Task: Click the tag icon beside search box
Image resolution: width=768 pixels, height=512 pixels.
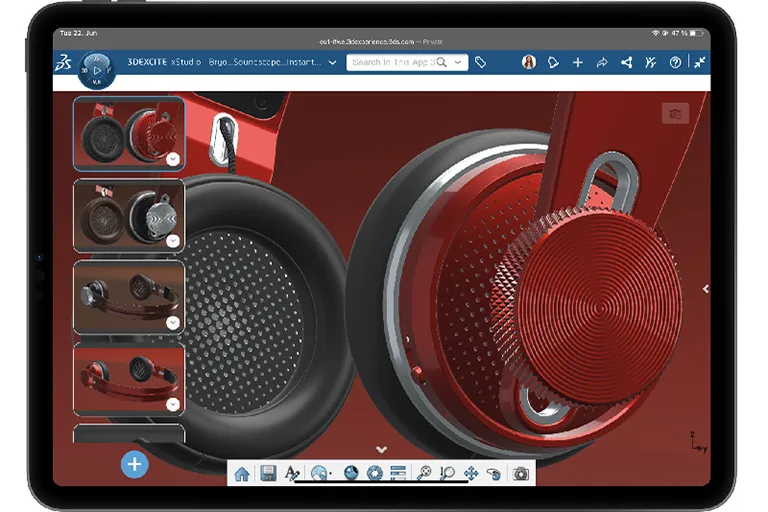Action: pyautogui.click(x=480, y=62)
